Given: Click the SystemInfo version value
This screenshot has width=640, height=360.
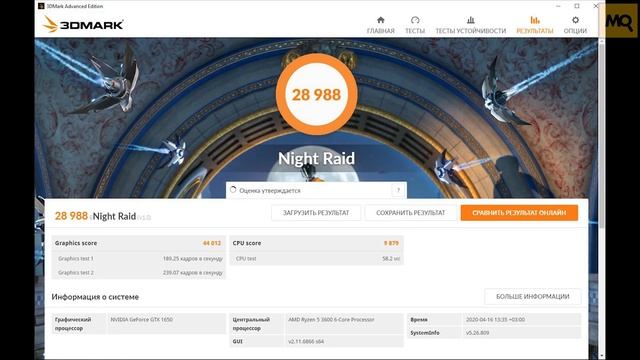Looking at the screenshot, I should tap(478, 333).
